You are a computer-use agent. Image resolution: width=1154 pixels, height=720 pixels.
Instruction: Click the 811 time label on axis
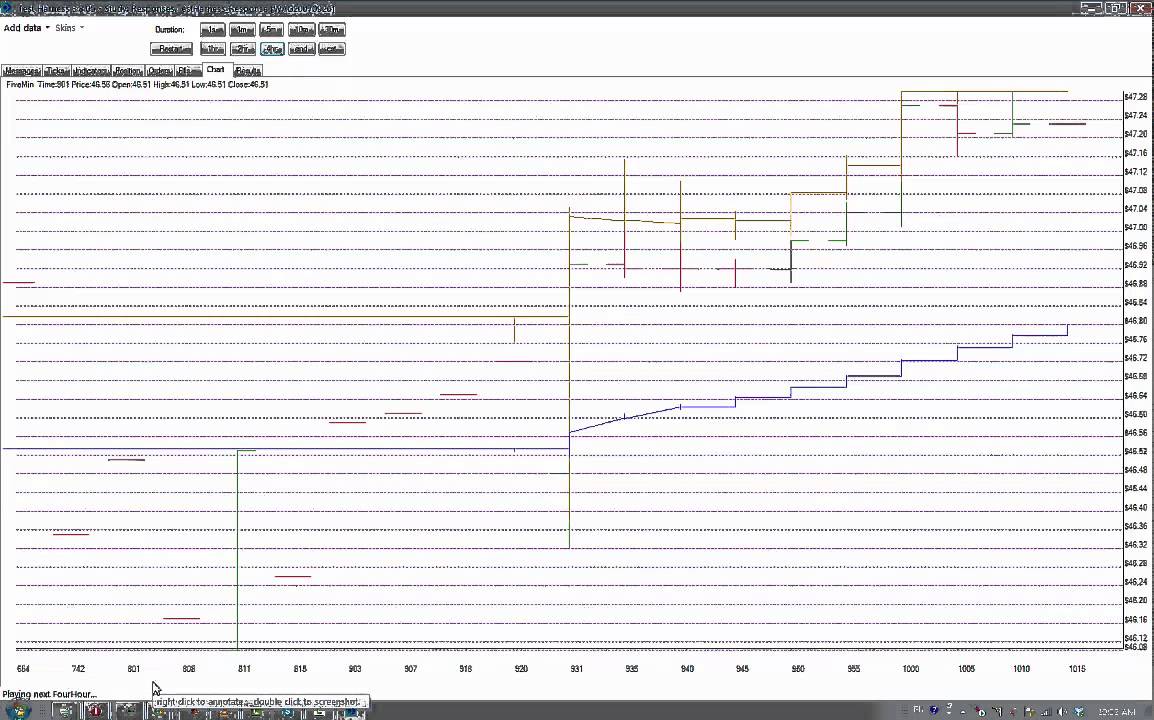point(244,668)
